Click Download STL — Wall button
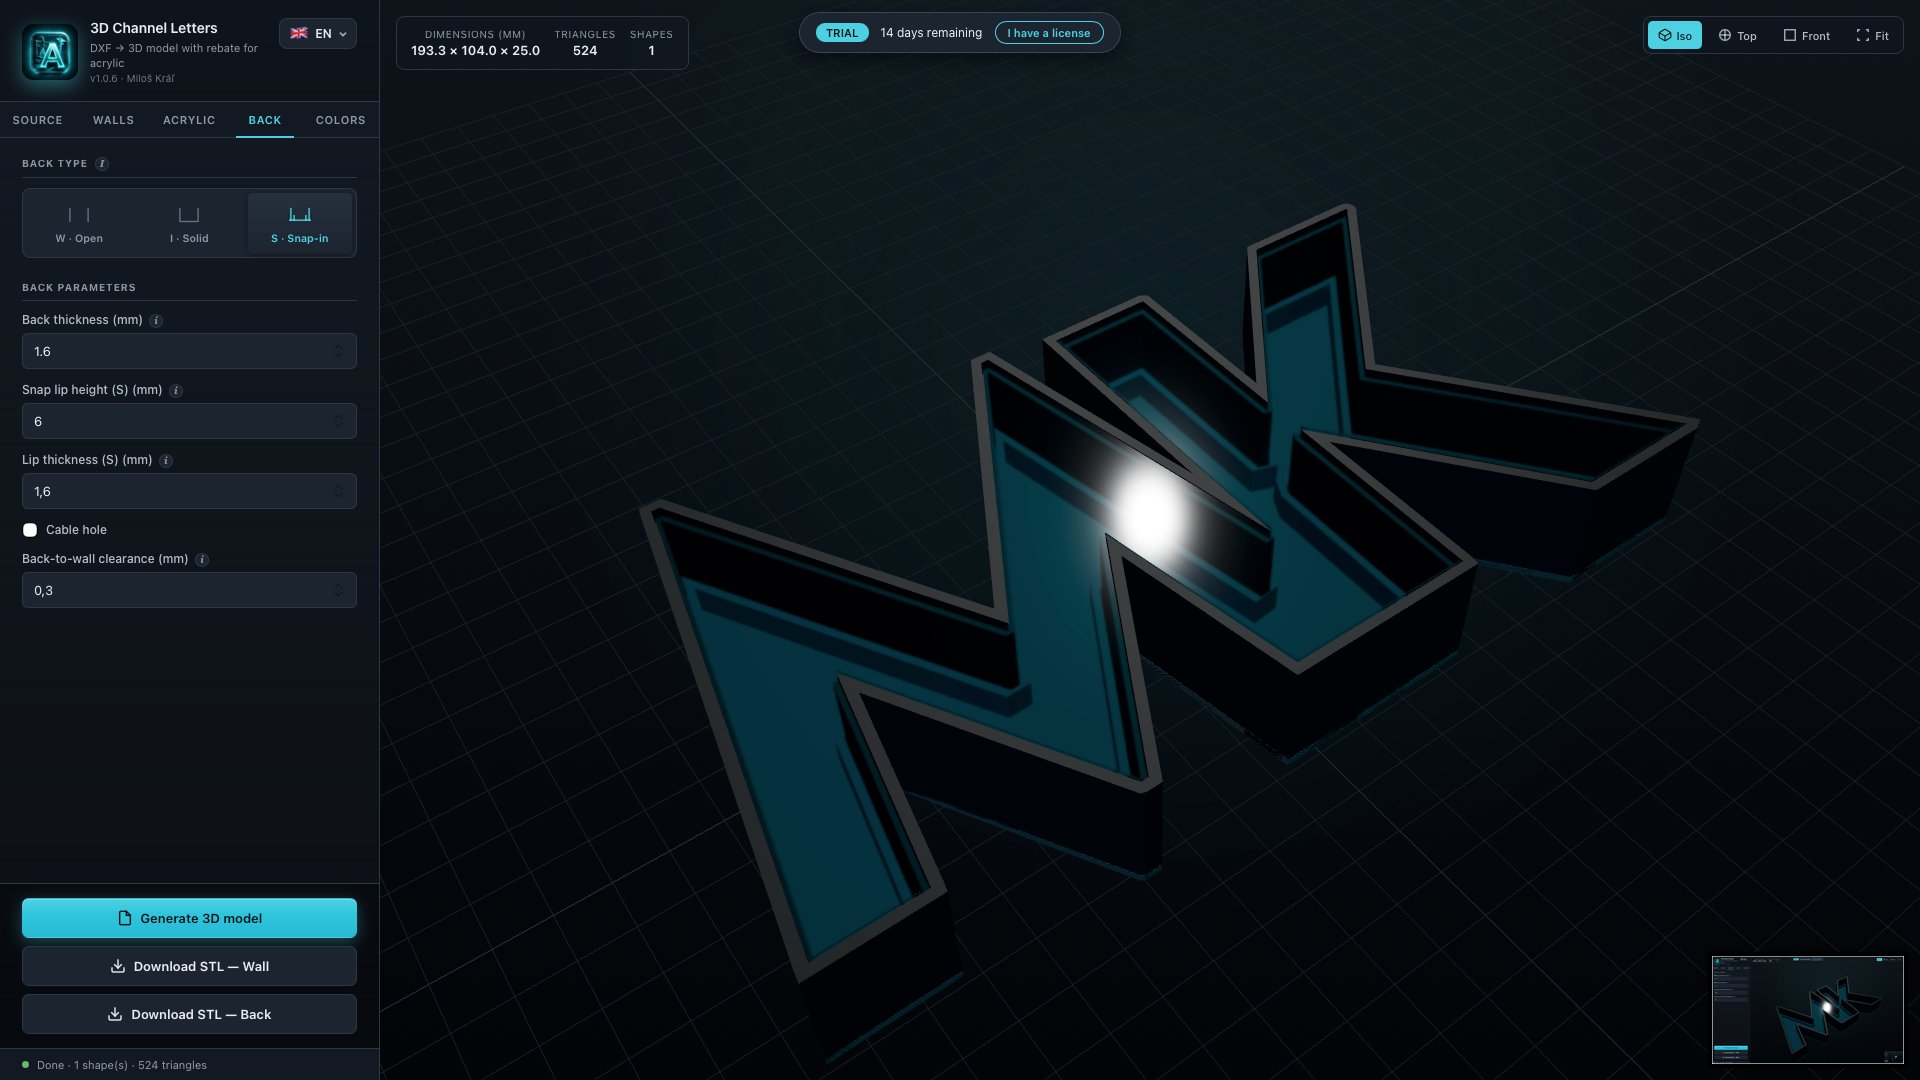The image size is (1920, 1080). 189,966
